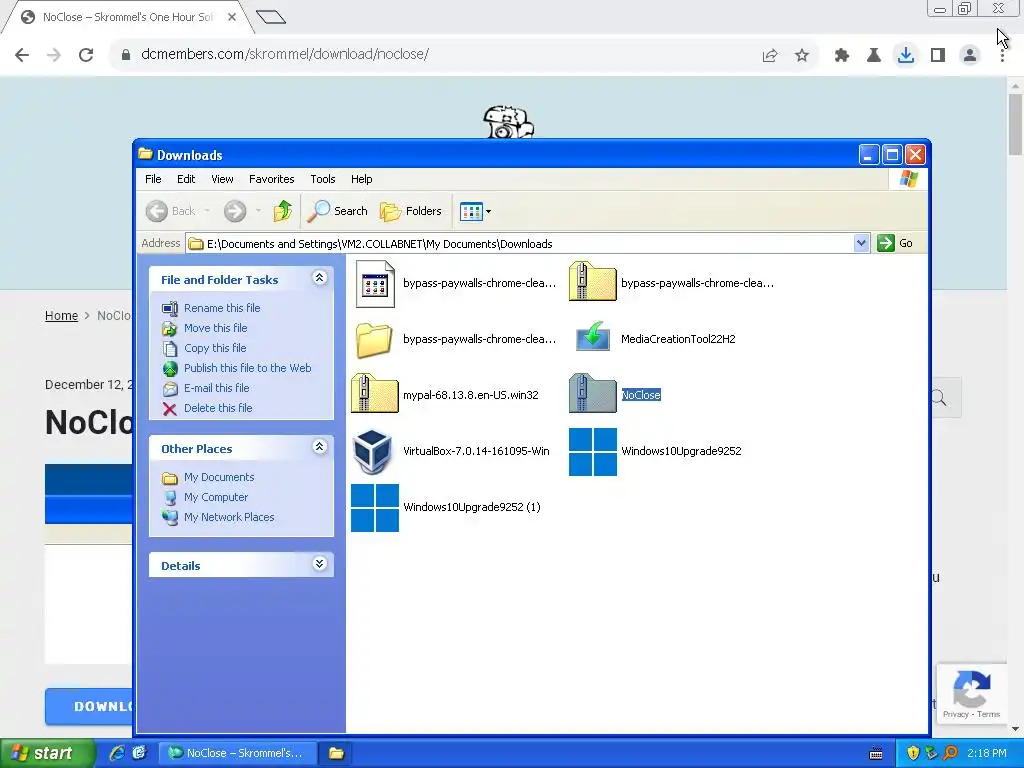
Task: Collapse the Other Places panel
Action: coord(319,447)
